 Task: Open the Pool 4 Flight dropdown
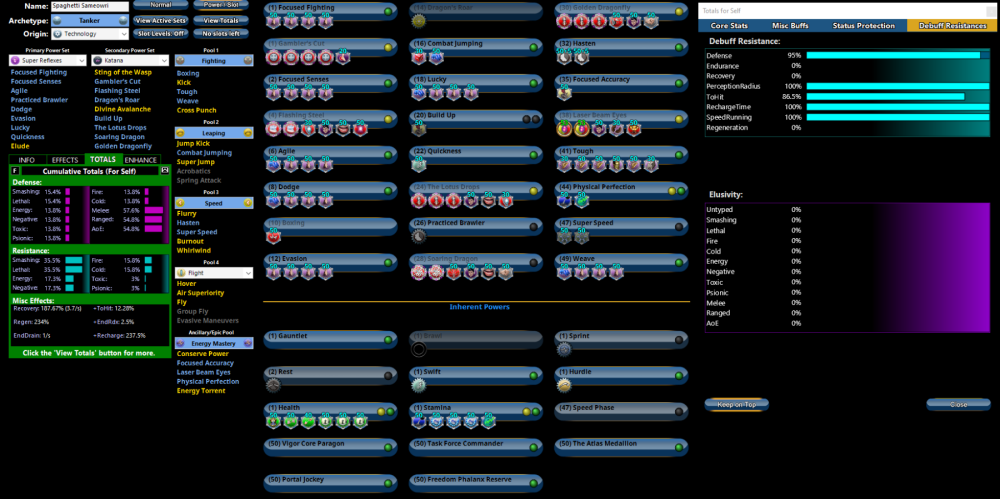click(214, 272)
